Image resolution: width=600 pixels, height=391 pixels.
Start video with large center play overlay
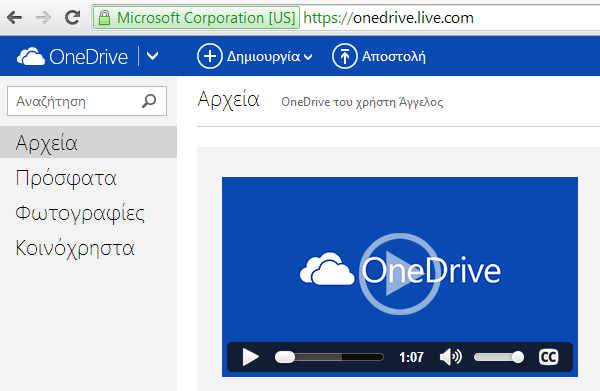(x=399, y=274)
